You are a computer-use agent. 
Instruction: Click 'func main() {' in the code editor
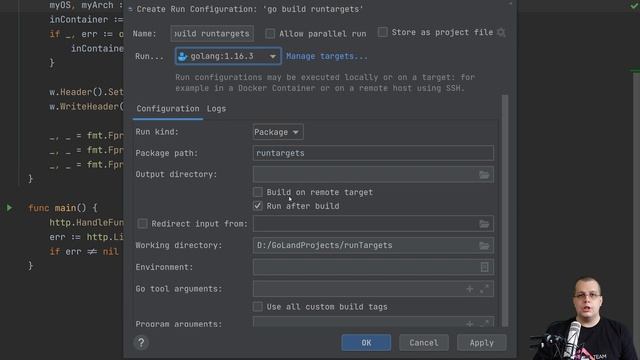pos(63,208)
